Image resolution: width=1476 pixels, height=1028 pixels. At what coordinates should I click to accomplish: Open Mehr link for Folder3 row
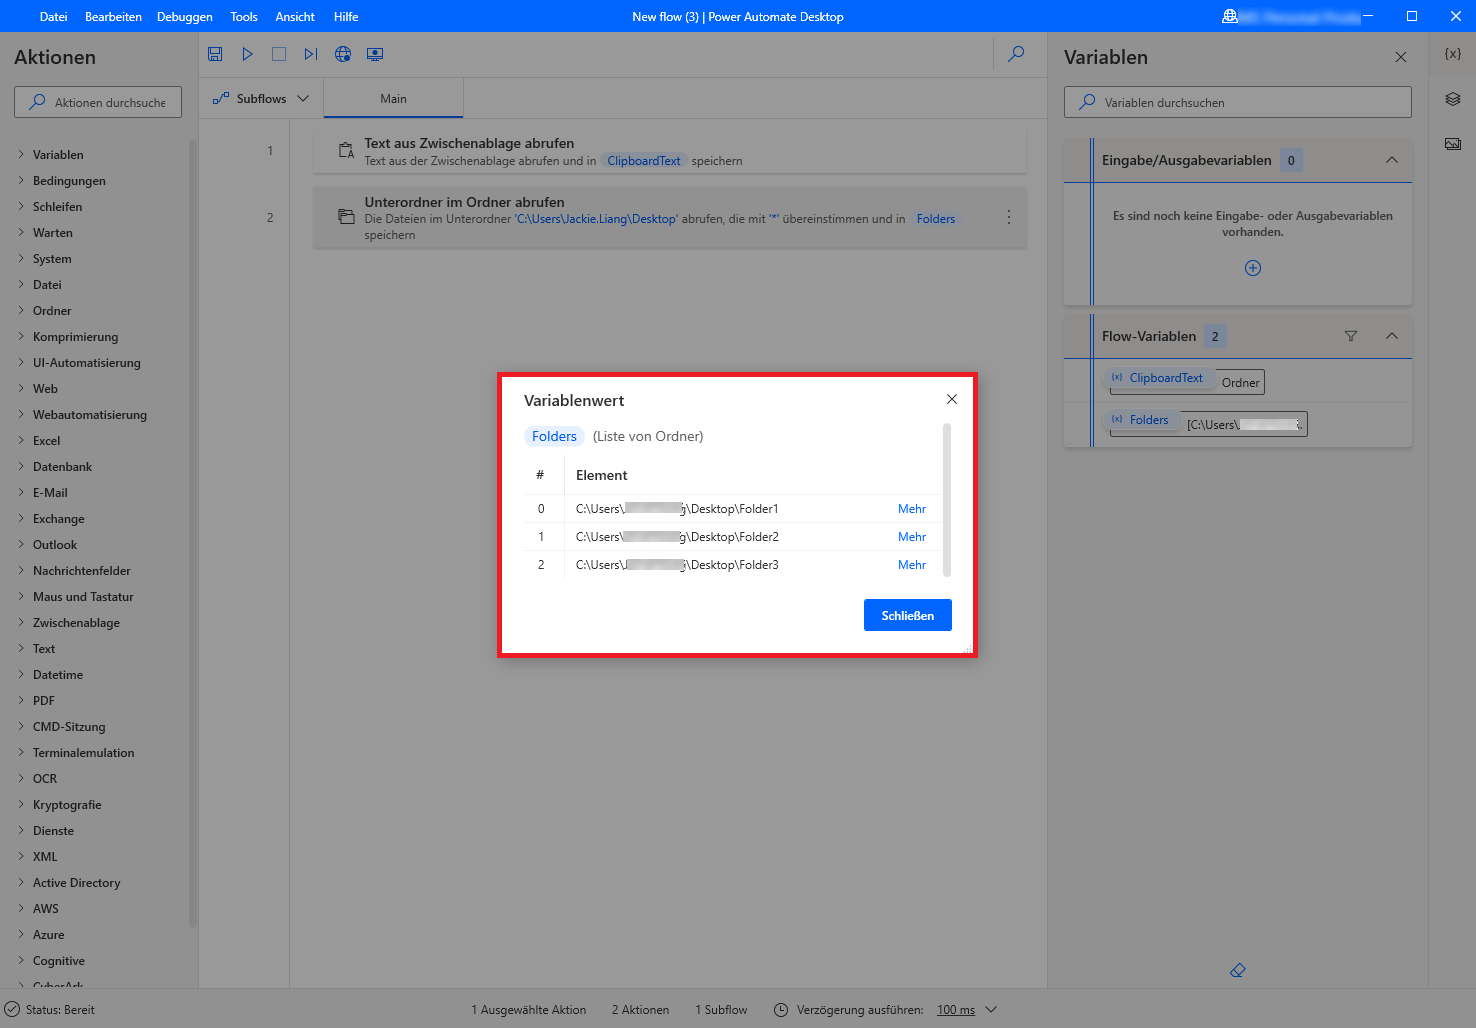click(912, 565)
